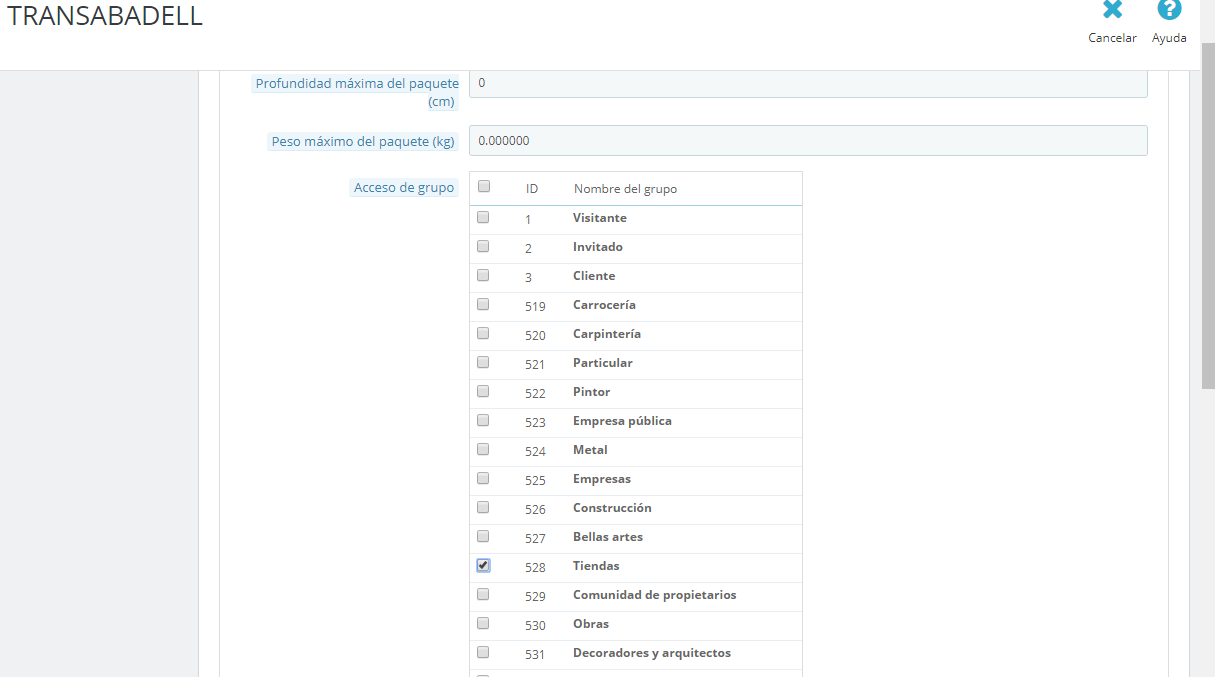Enable the Visitante group checkbox

[x=484, y=217]
